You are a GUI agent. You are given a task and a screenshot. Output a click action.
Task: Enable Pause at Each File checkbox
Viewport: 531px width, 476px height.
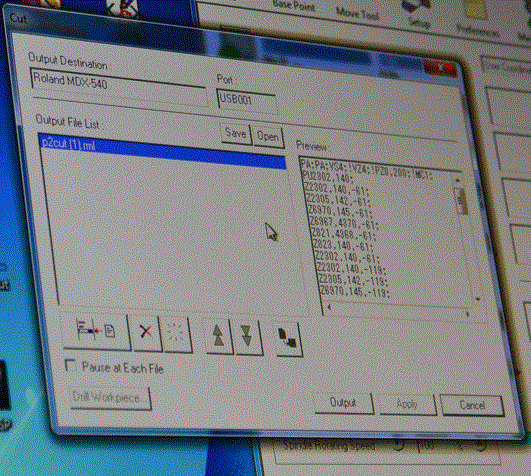point(70,365)
